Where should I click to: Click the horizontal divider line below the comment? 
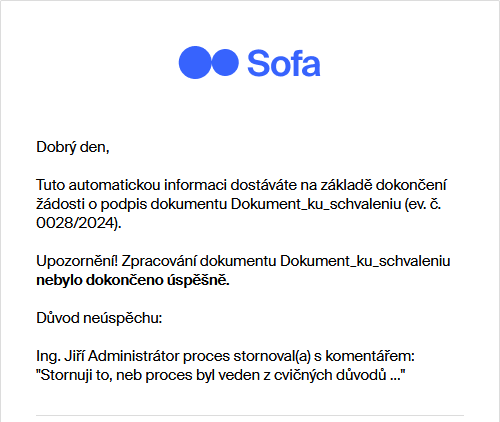pos(250,416)
